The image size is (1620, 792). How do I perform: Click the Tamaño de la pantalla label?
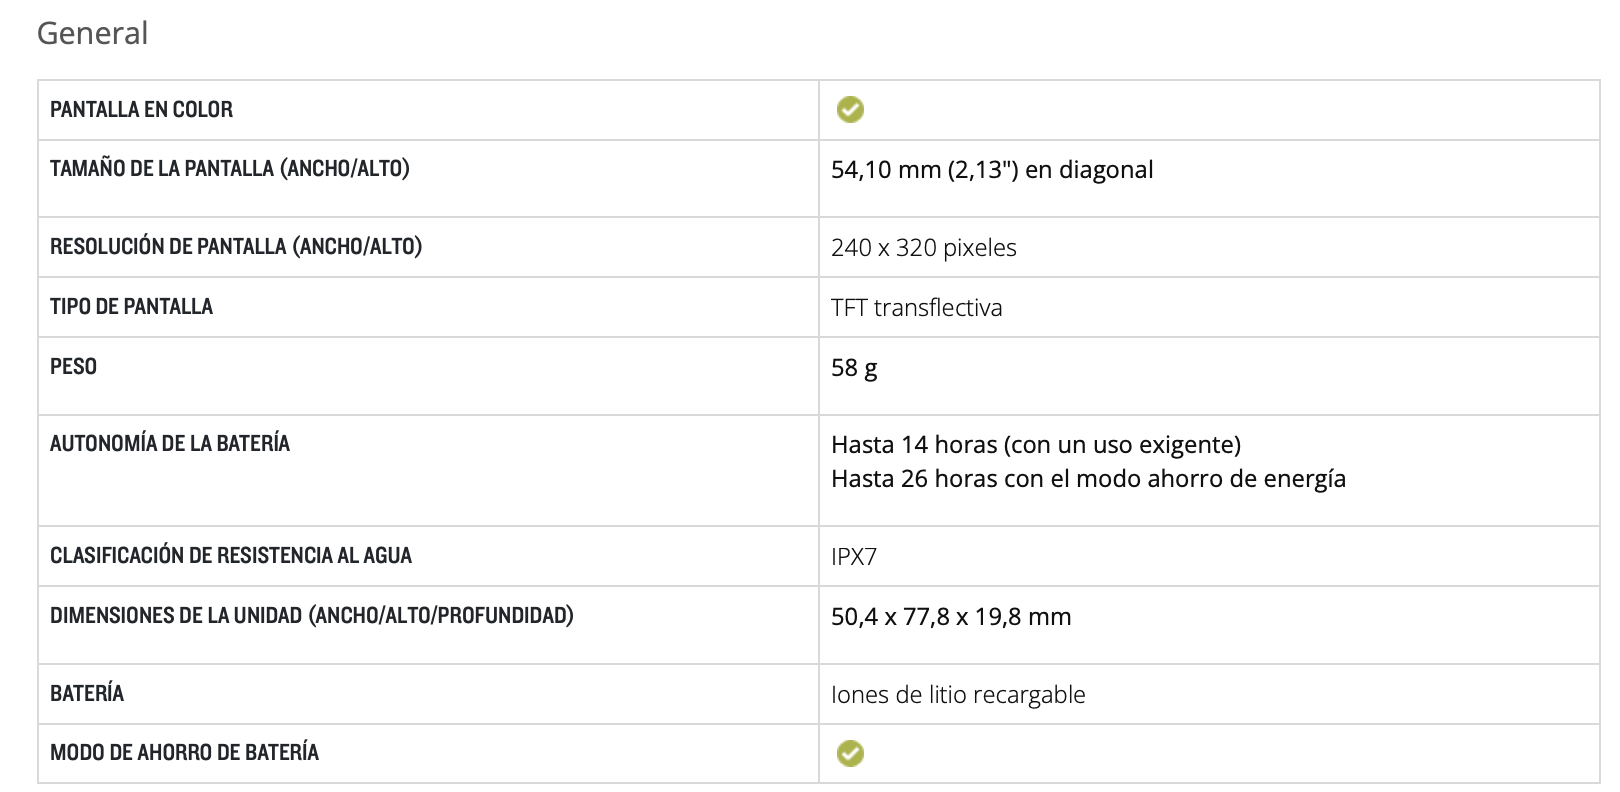[229, 169]
